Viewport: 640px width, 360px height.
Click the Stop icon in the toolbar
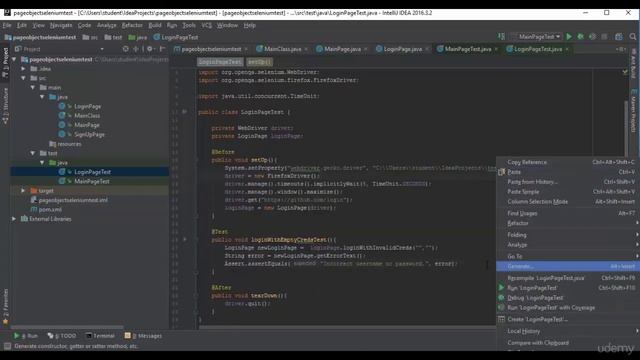[604, 36]
